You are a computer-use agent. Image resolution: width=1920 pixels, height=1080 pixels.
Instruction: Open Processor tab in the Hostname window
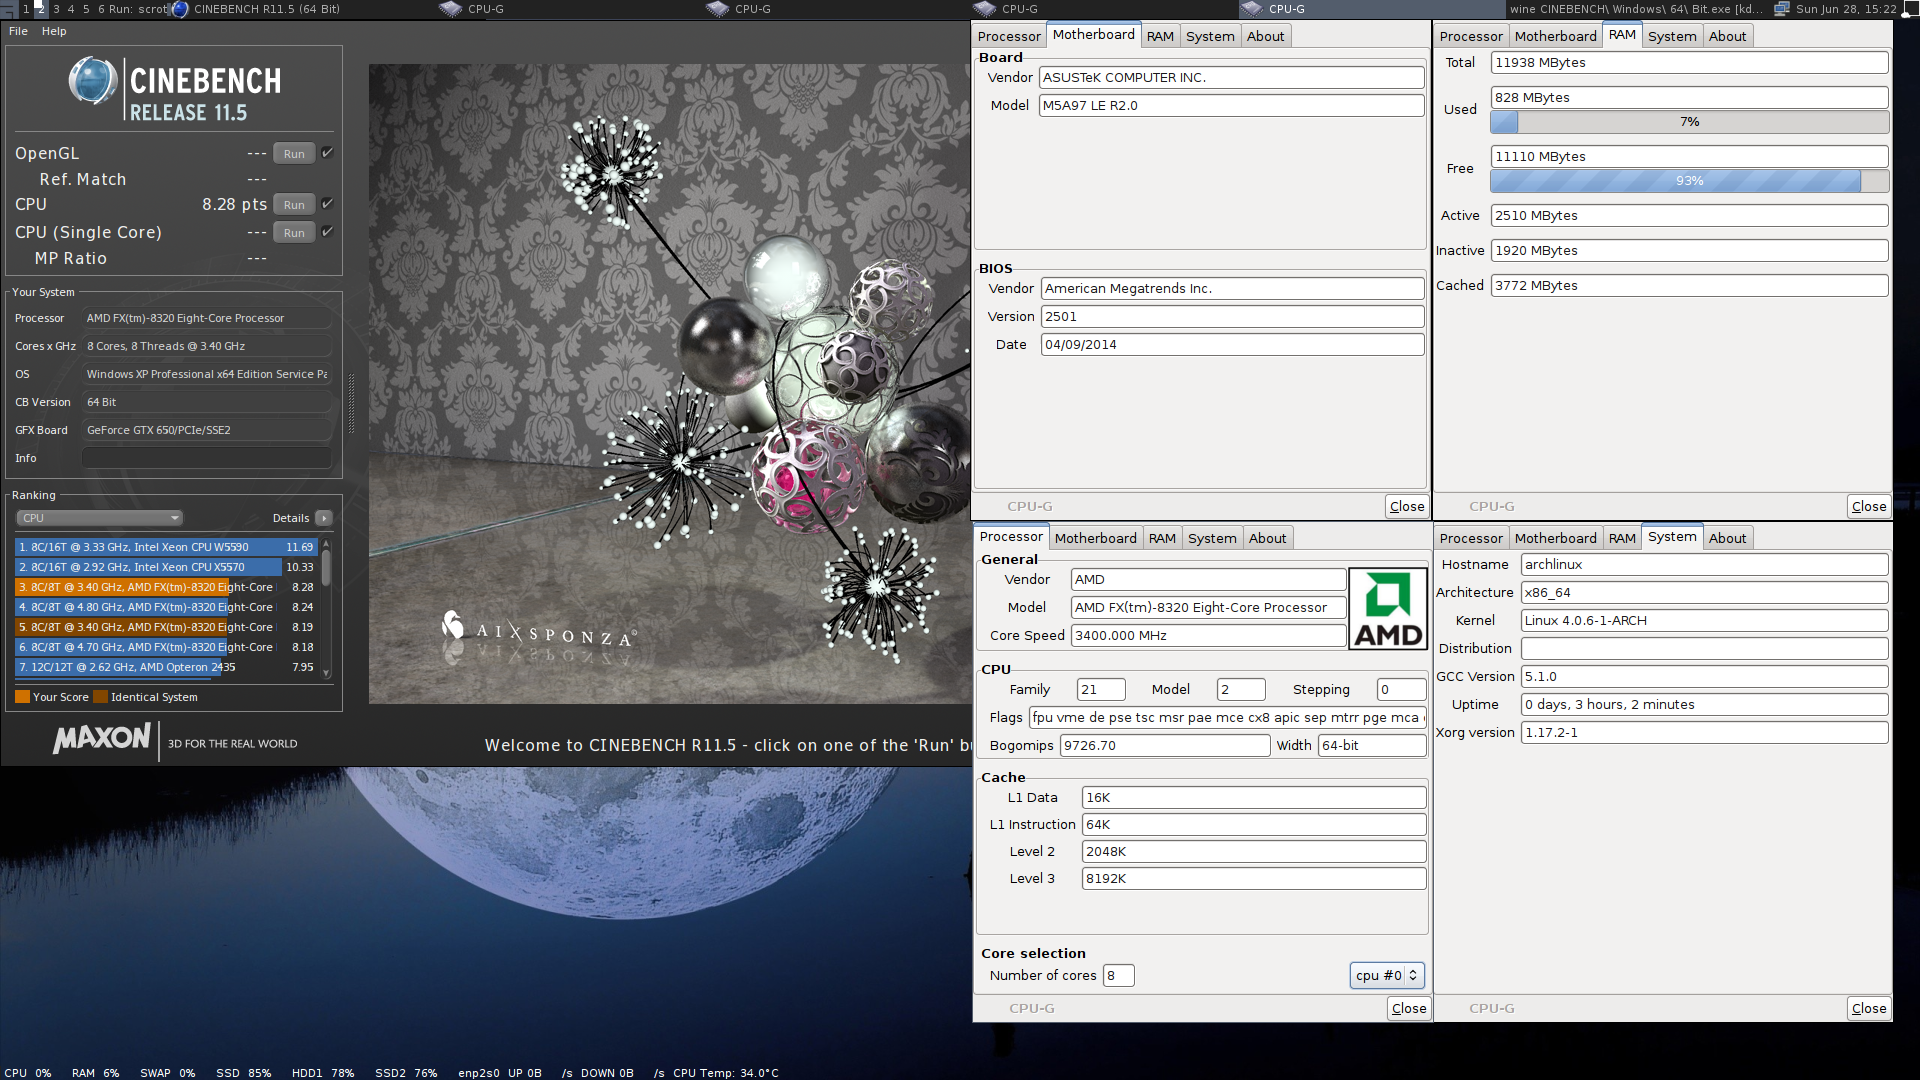click(1471, 538)
